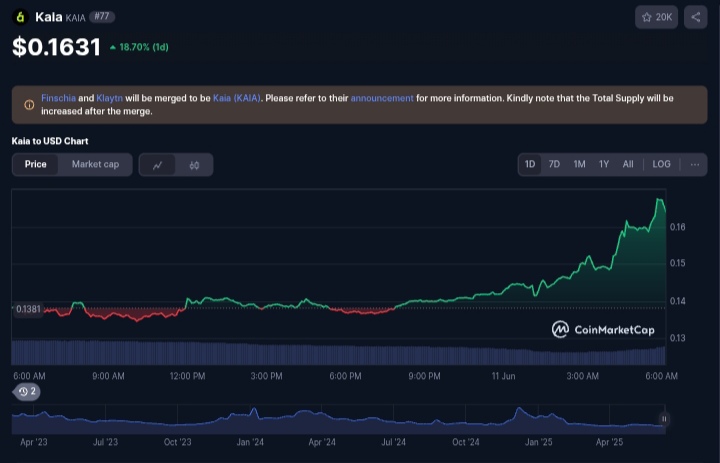Switch to candlestick chart view icon

194,165
